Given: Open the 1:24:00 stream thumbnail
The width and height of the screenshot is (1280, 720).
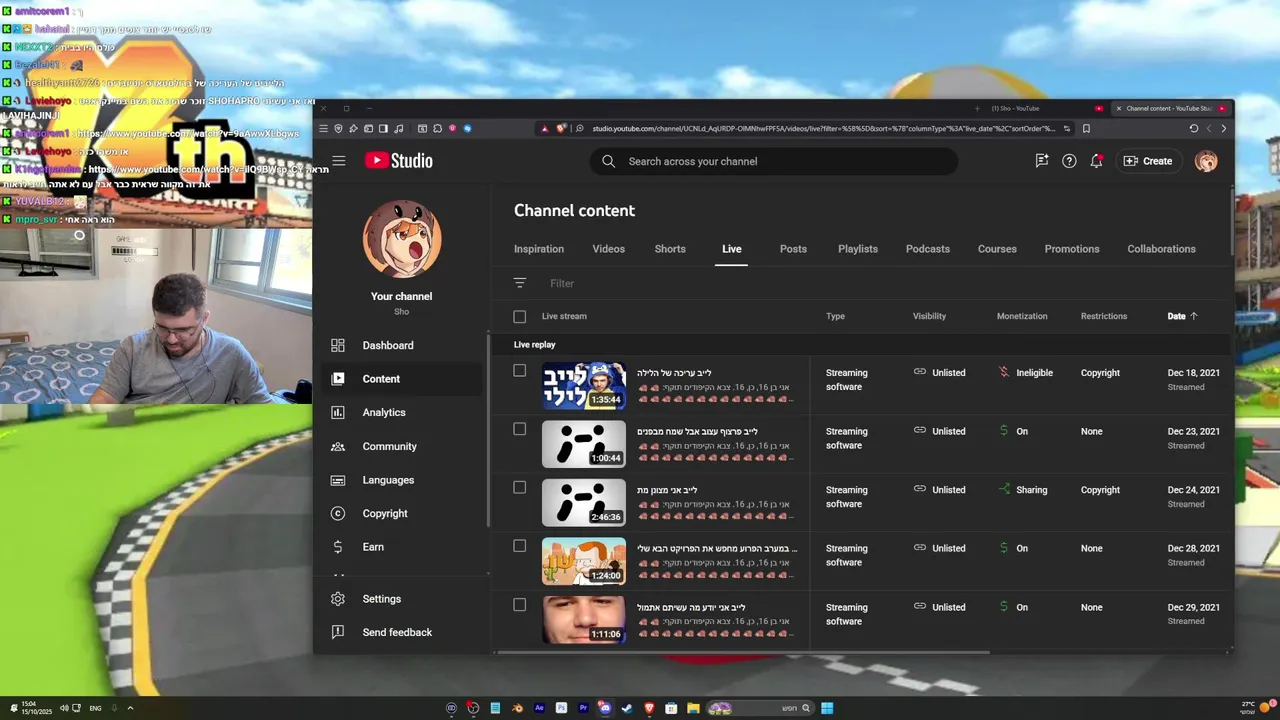Looking at the screenshot, I should (x=584, y=561).
